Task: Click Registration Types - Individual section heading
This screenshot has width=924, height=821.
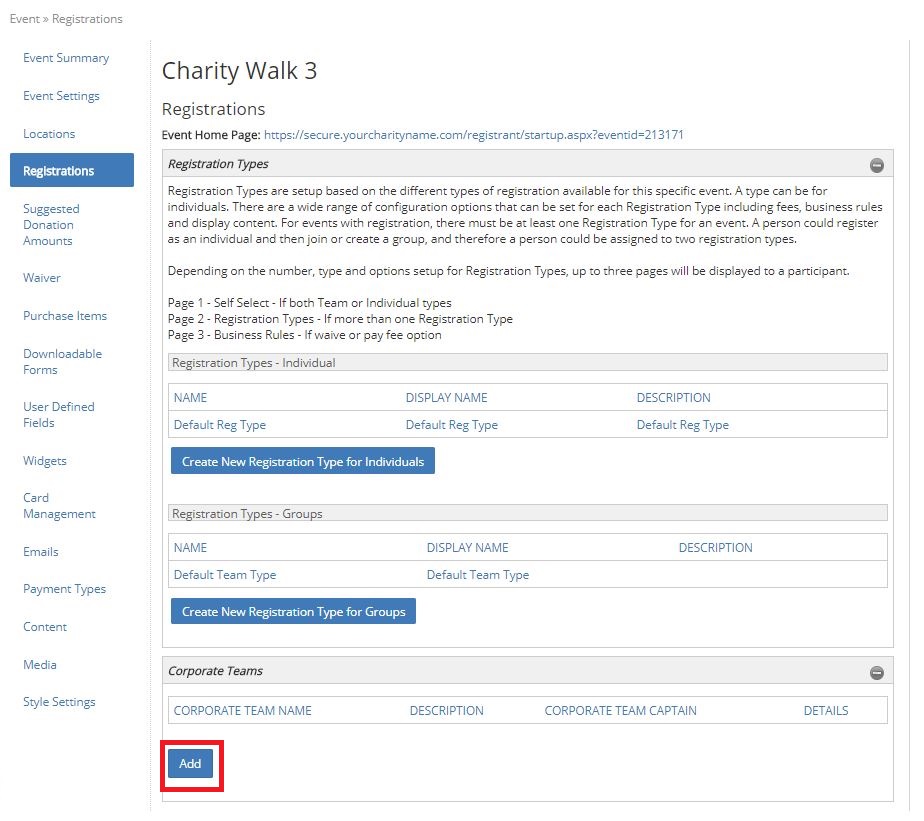Action: (254, 363)
